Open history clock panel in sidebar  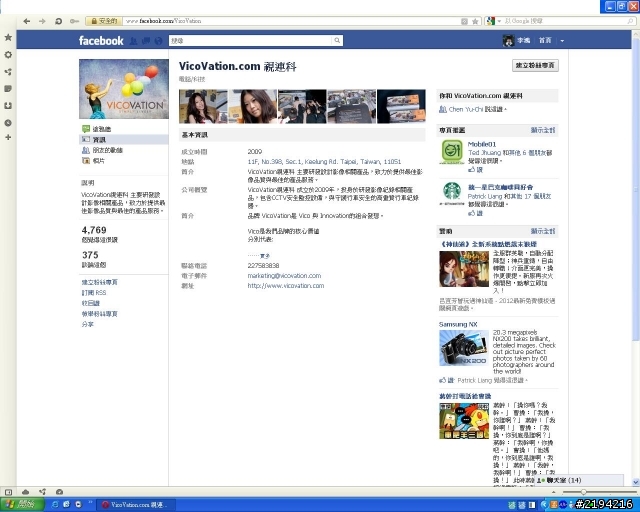pyautogui.click(x=8, y=123)
